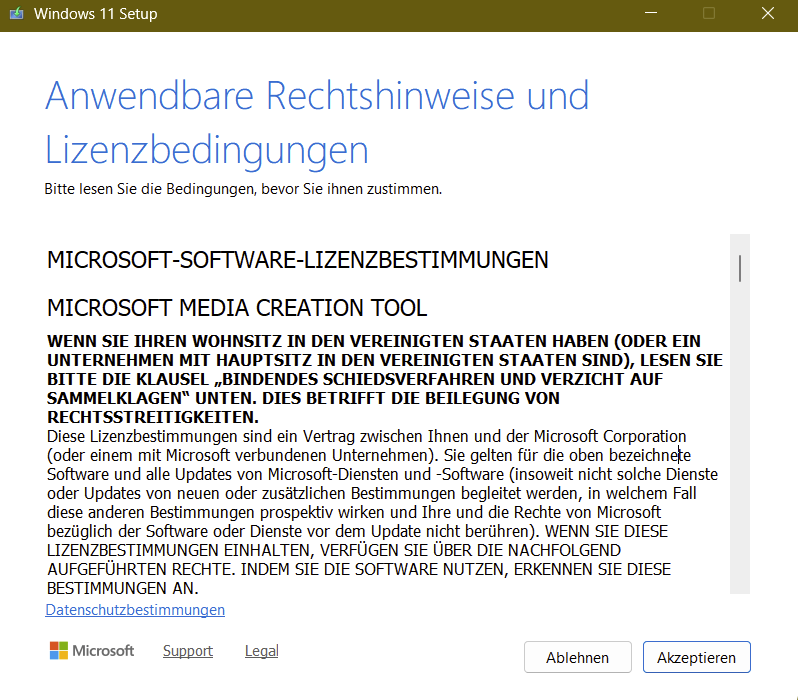Open the Legal link
This screenshot has height=700, width=798.
(x=262, y=651)
